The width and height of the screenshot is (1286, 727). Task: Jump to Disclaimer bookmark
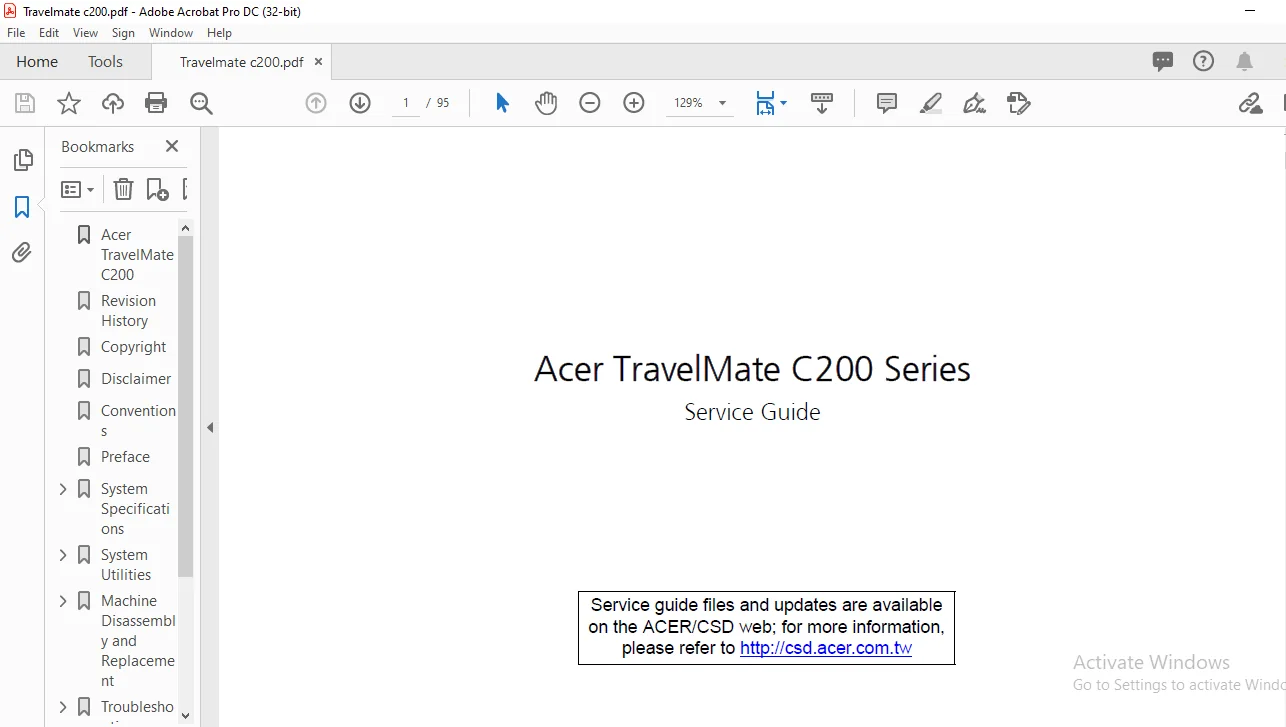point(136,379)
